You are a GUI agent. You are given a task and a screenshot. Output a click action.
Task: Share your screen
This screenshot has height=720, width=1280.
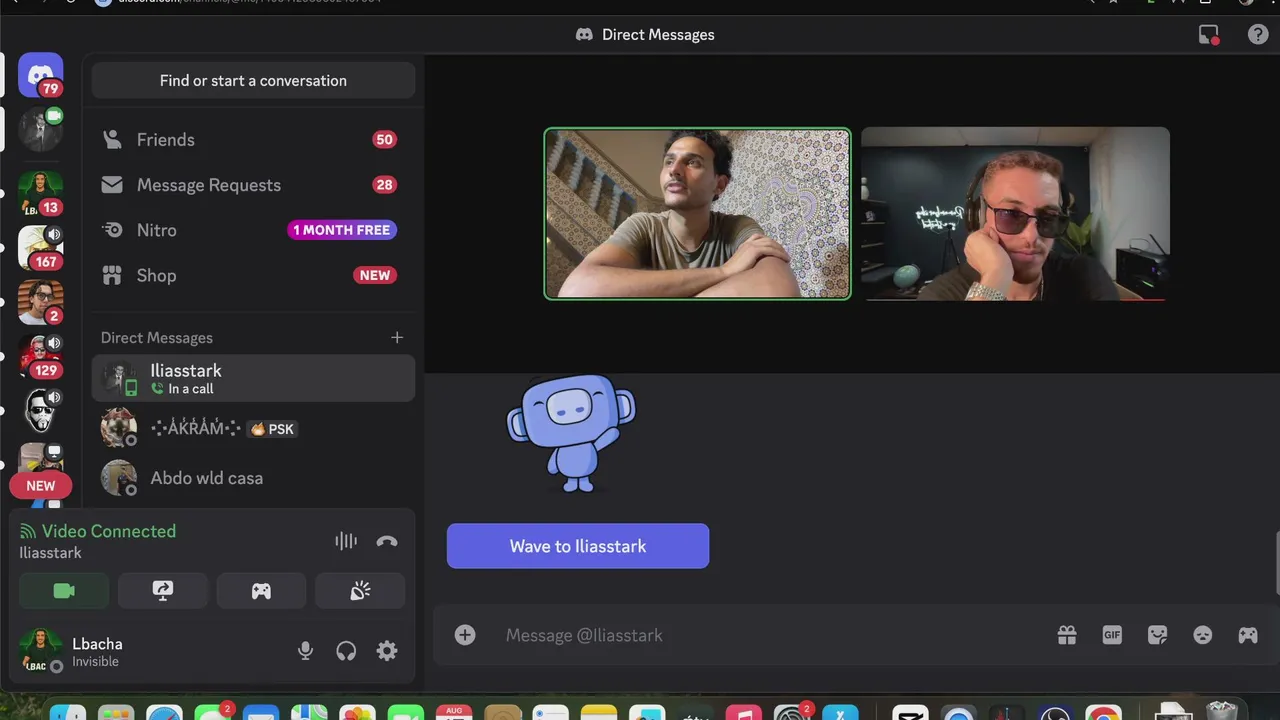[x=163, y=591]
